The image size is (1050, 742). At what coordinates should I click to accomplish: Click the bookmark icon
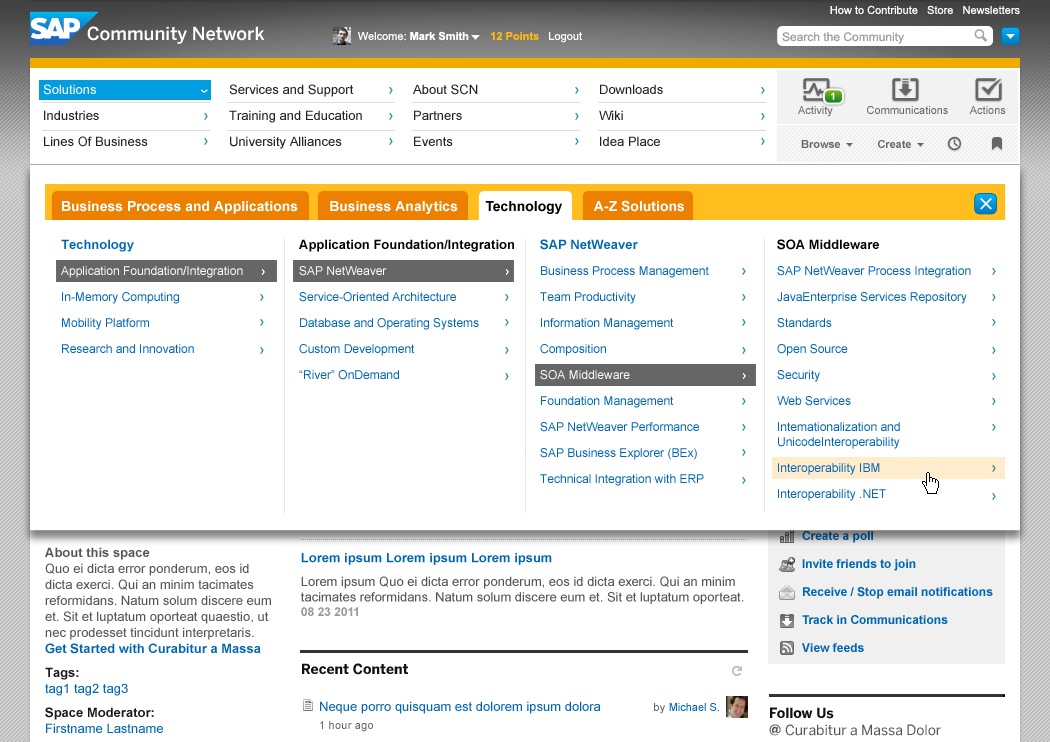996,144
